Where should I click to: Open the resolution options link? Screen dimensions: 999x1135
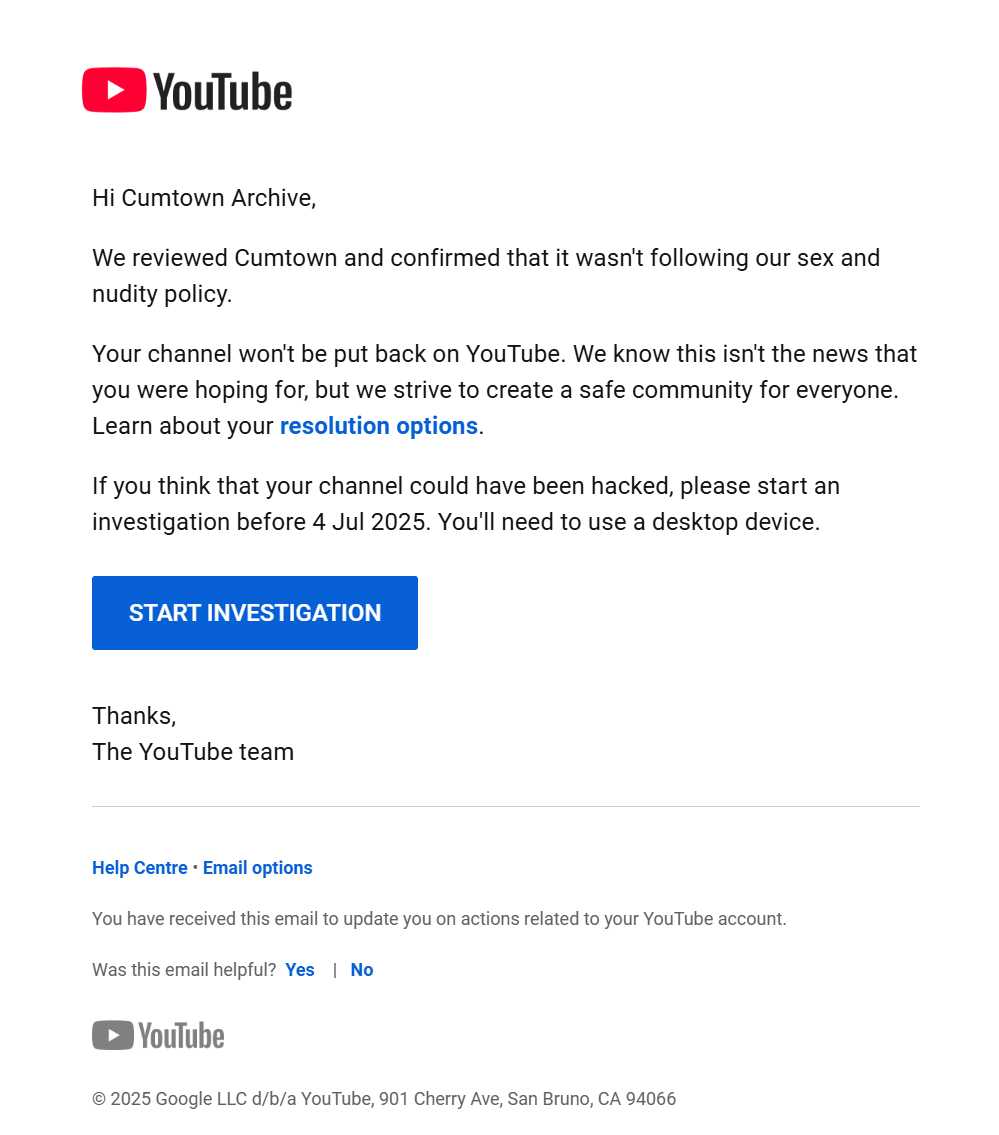[x=379, y=426]
